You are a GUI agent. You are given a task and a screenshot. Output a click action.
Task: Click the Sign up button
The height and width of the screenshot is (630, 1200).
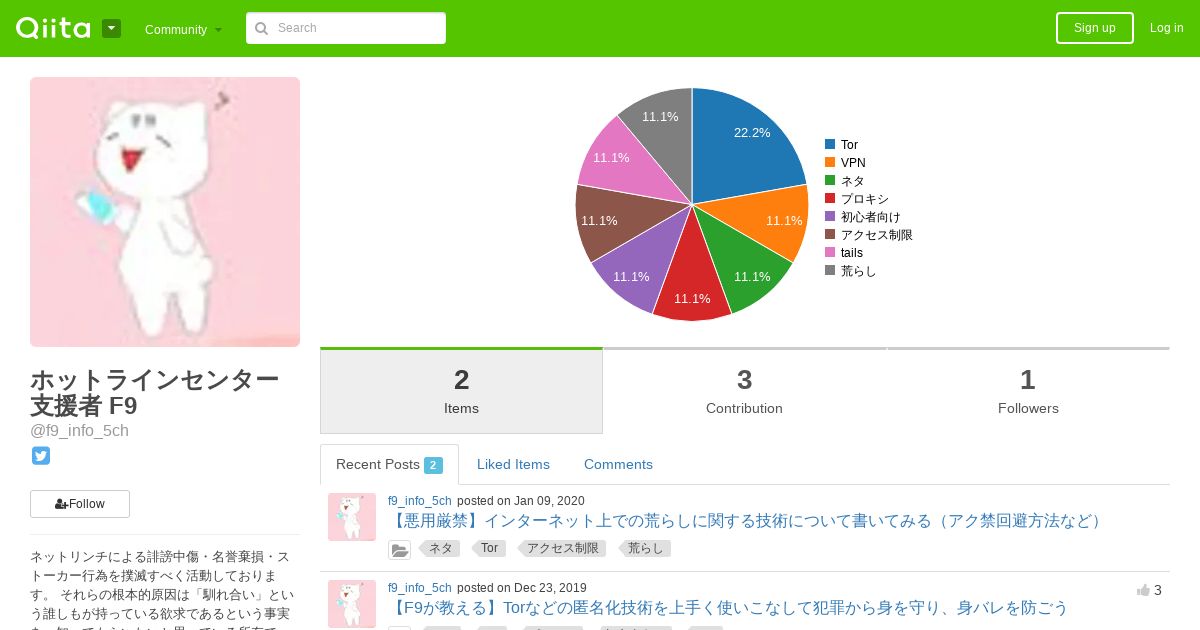[1095, 28]
